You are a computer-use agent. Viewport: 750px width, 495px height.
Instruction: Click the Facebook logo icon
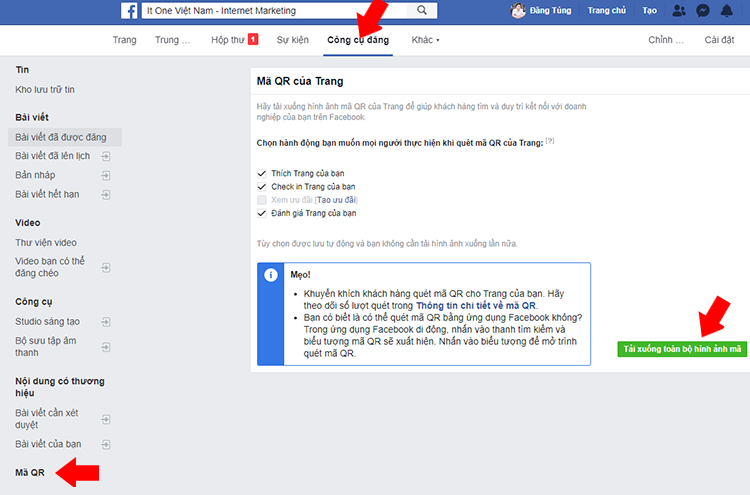click(130, 11)
